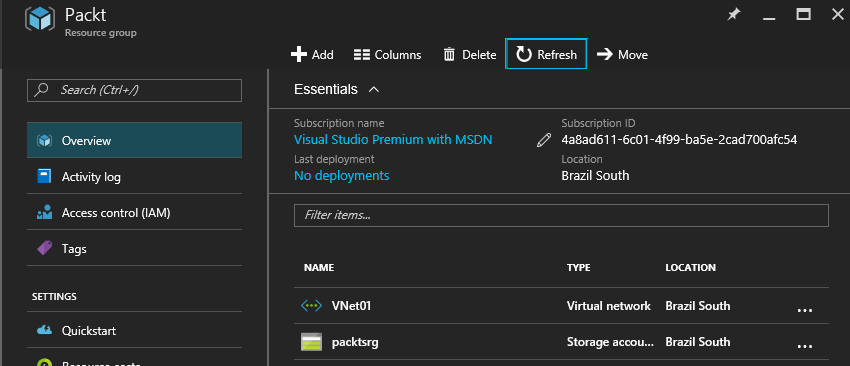The width and height of the screenshot is (850, 366).
Task: Open the Visual Studio Premium with MSDN link
Action: pos(393,139)
